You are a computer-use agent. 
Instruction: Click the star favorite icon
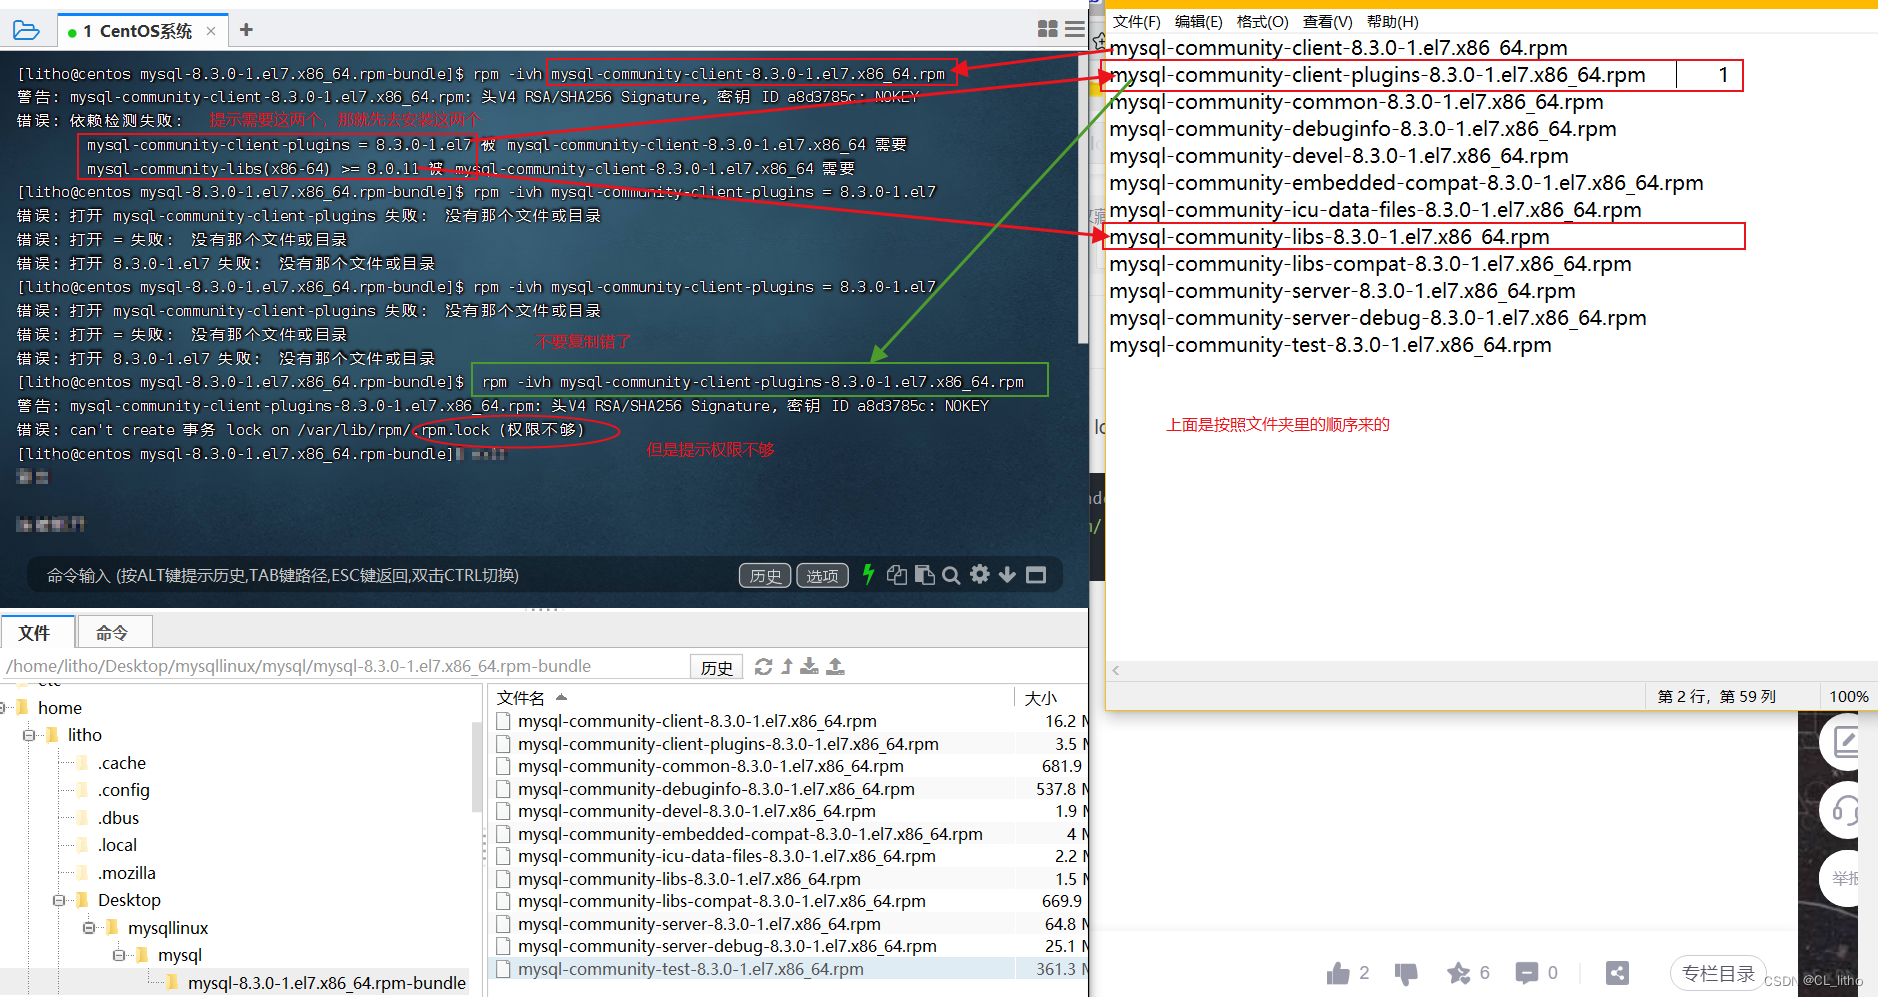1459,973
